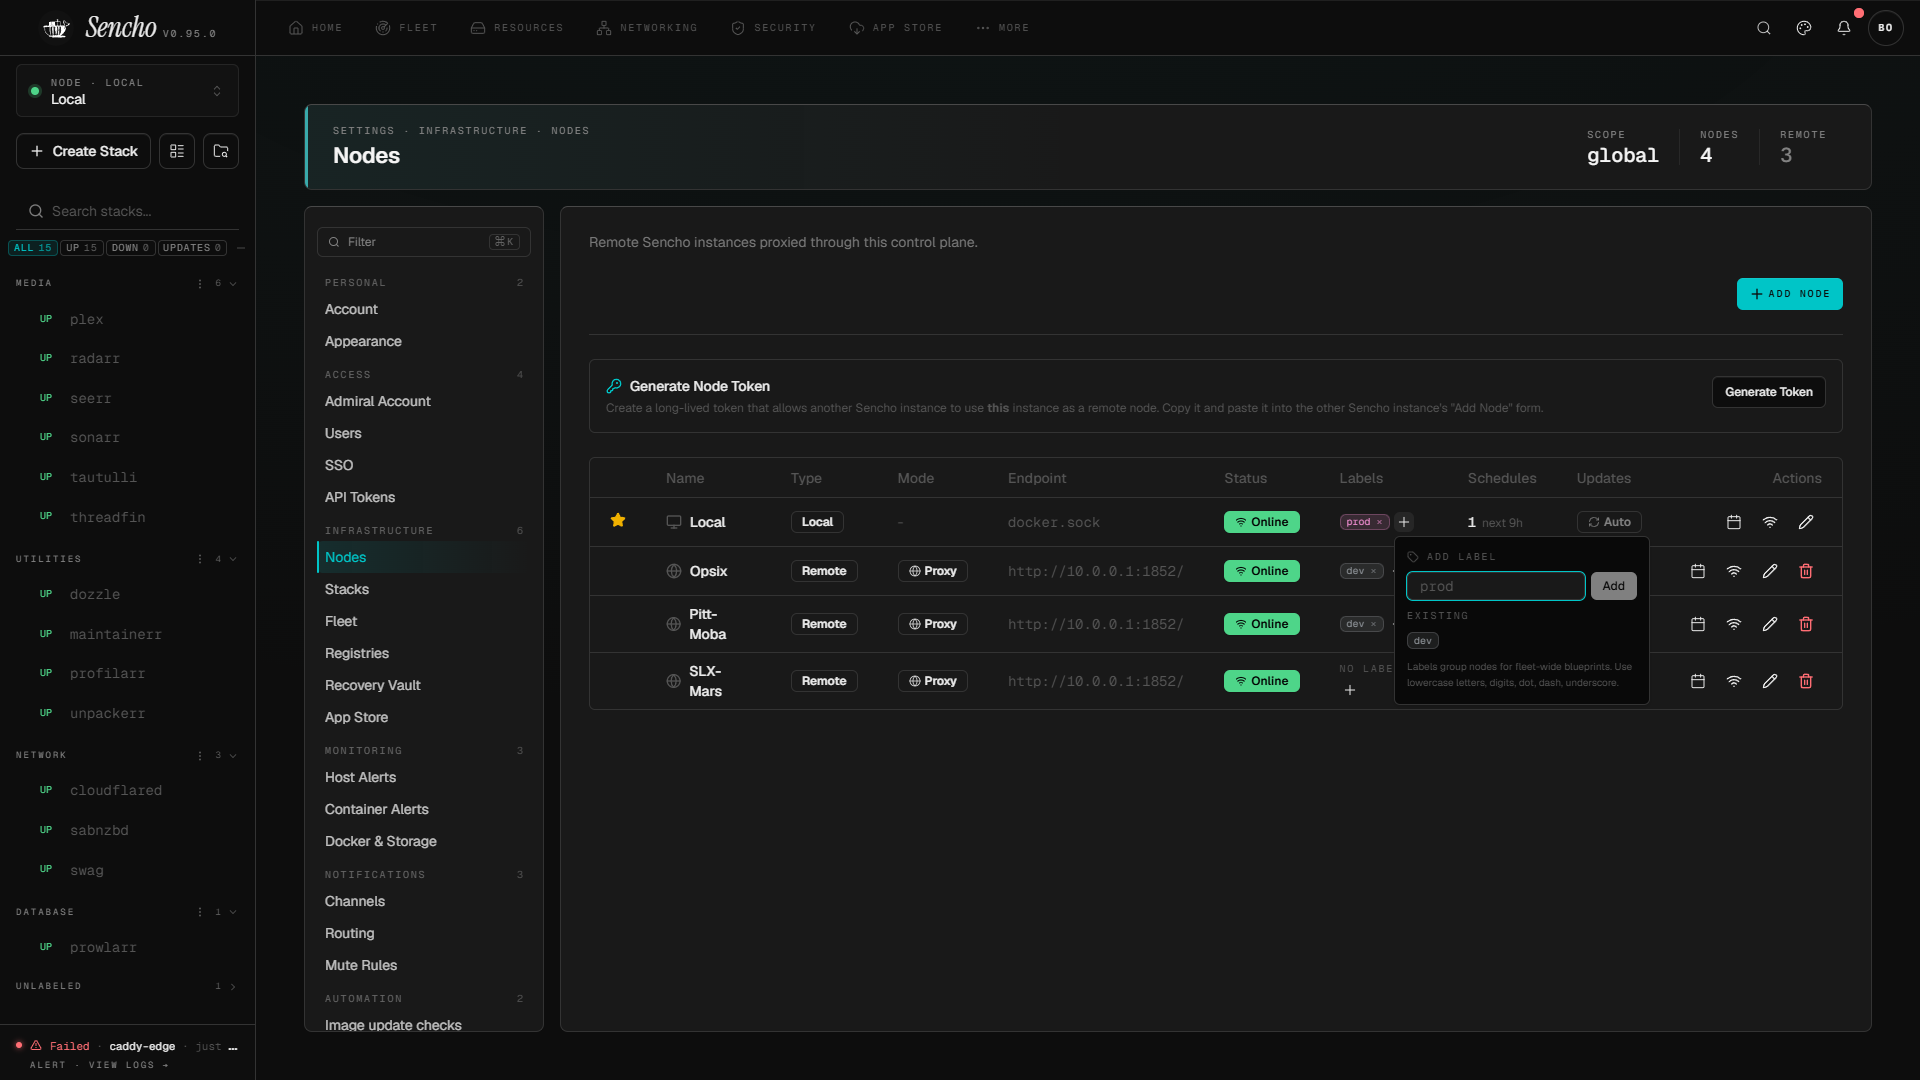Image resolution: width=1920 pixels, height=1080 pixels.
Task: Toggle the add-label plus button on Local row
Action: pyautogui.click(x=1404, y=522)
